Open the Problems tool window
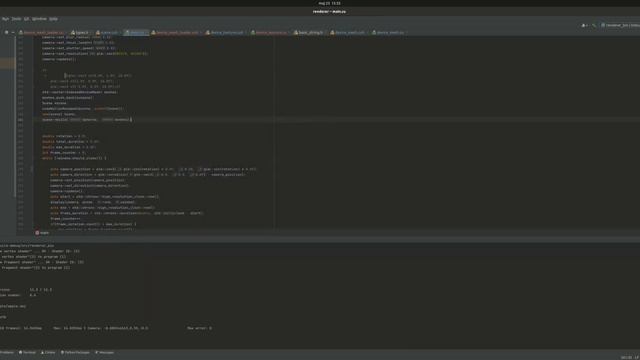640x360 pixels. [x=6, y=352]
